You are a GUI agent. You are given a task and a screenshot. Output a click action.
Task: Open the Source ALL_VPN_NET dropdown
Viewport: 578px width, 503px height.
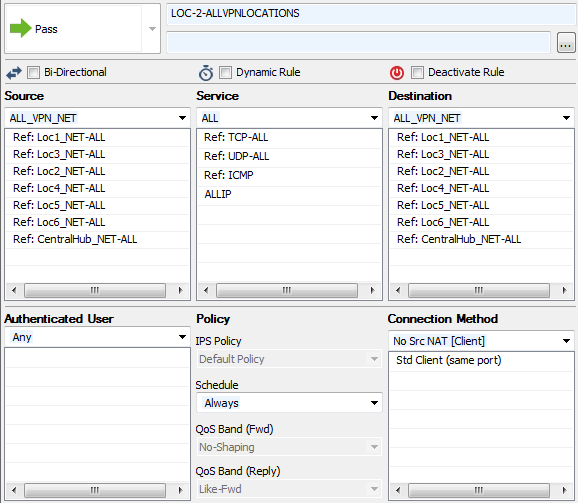point(97,118)
